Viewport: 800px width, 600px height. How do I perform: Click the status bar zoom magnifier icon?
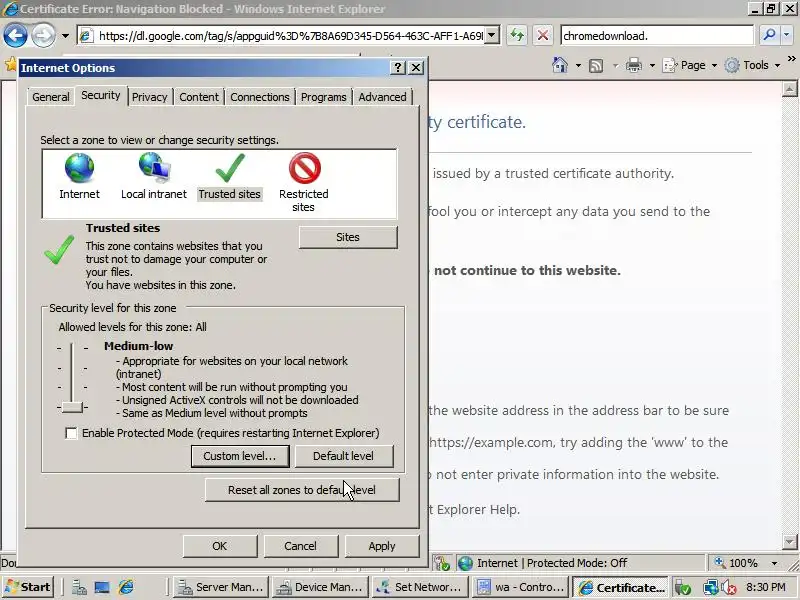(x=719, y=563)
